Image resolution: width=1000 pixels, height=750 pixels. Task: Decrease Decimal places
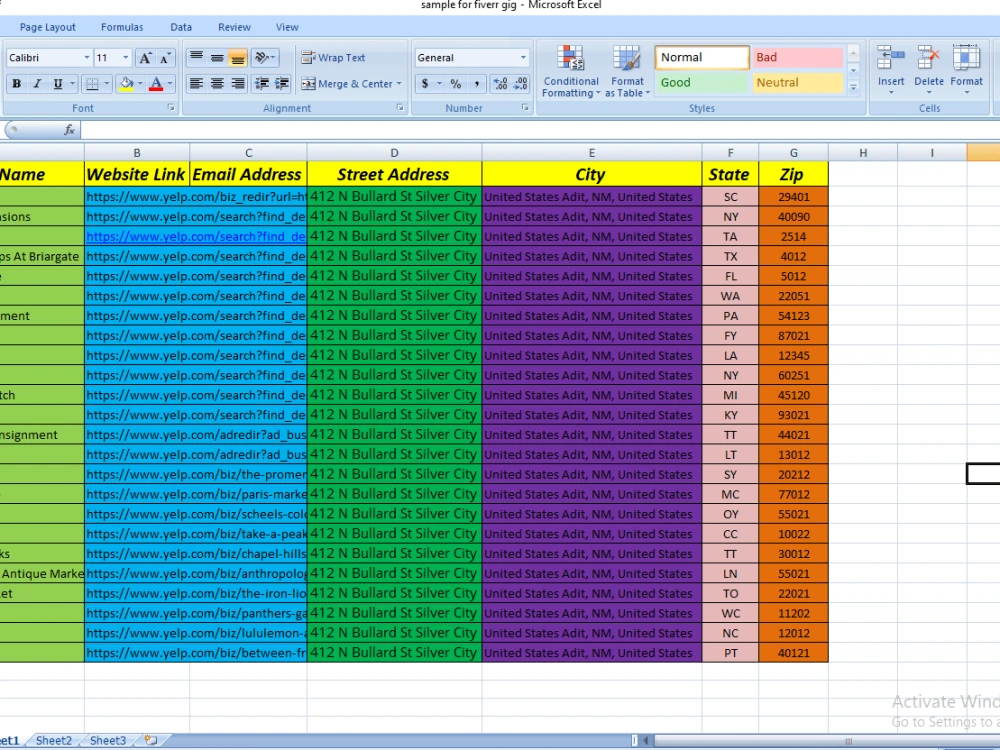521,84
